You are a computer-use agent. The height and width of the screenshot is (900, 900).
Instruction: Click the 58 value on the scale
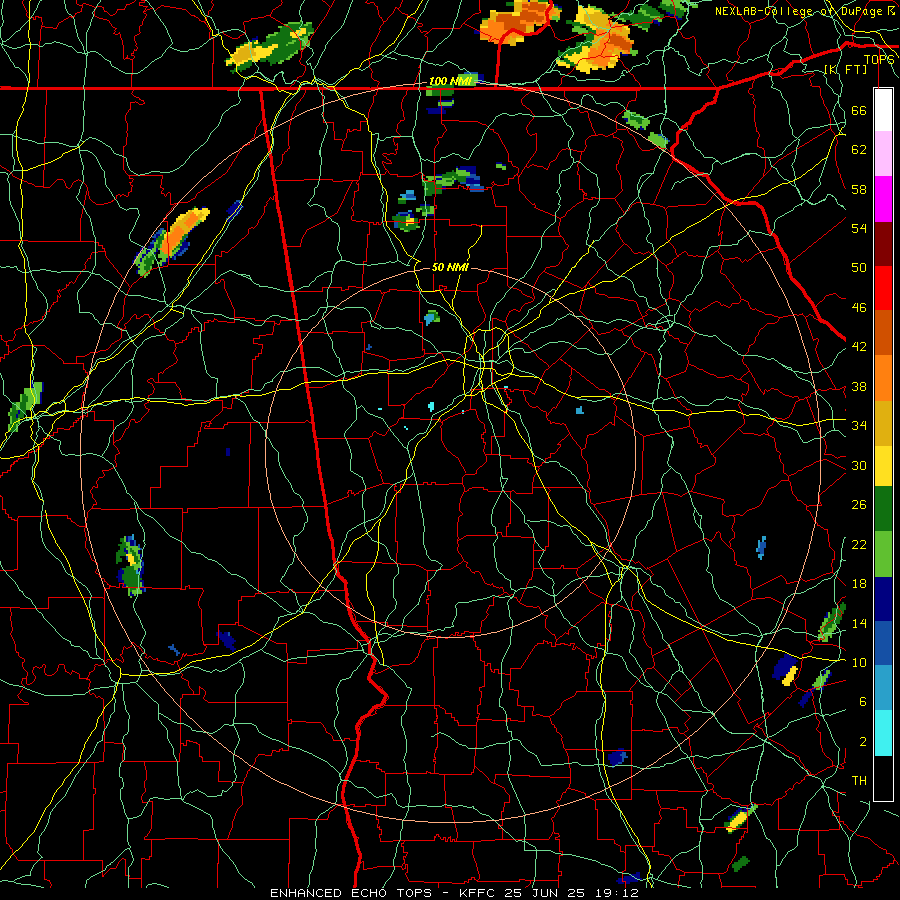(859, 189)
